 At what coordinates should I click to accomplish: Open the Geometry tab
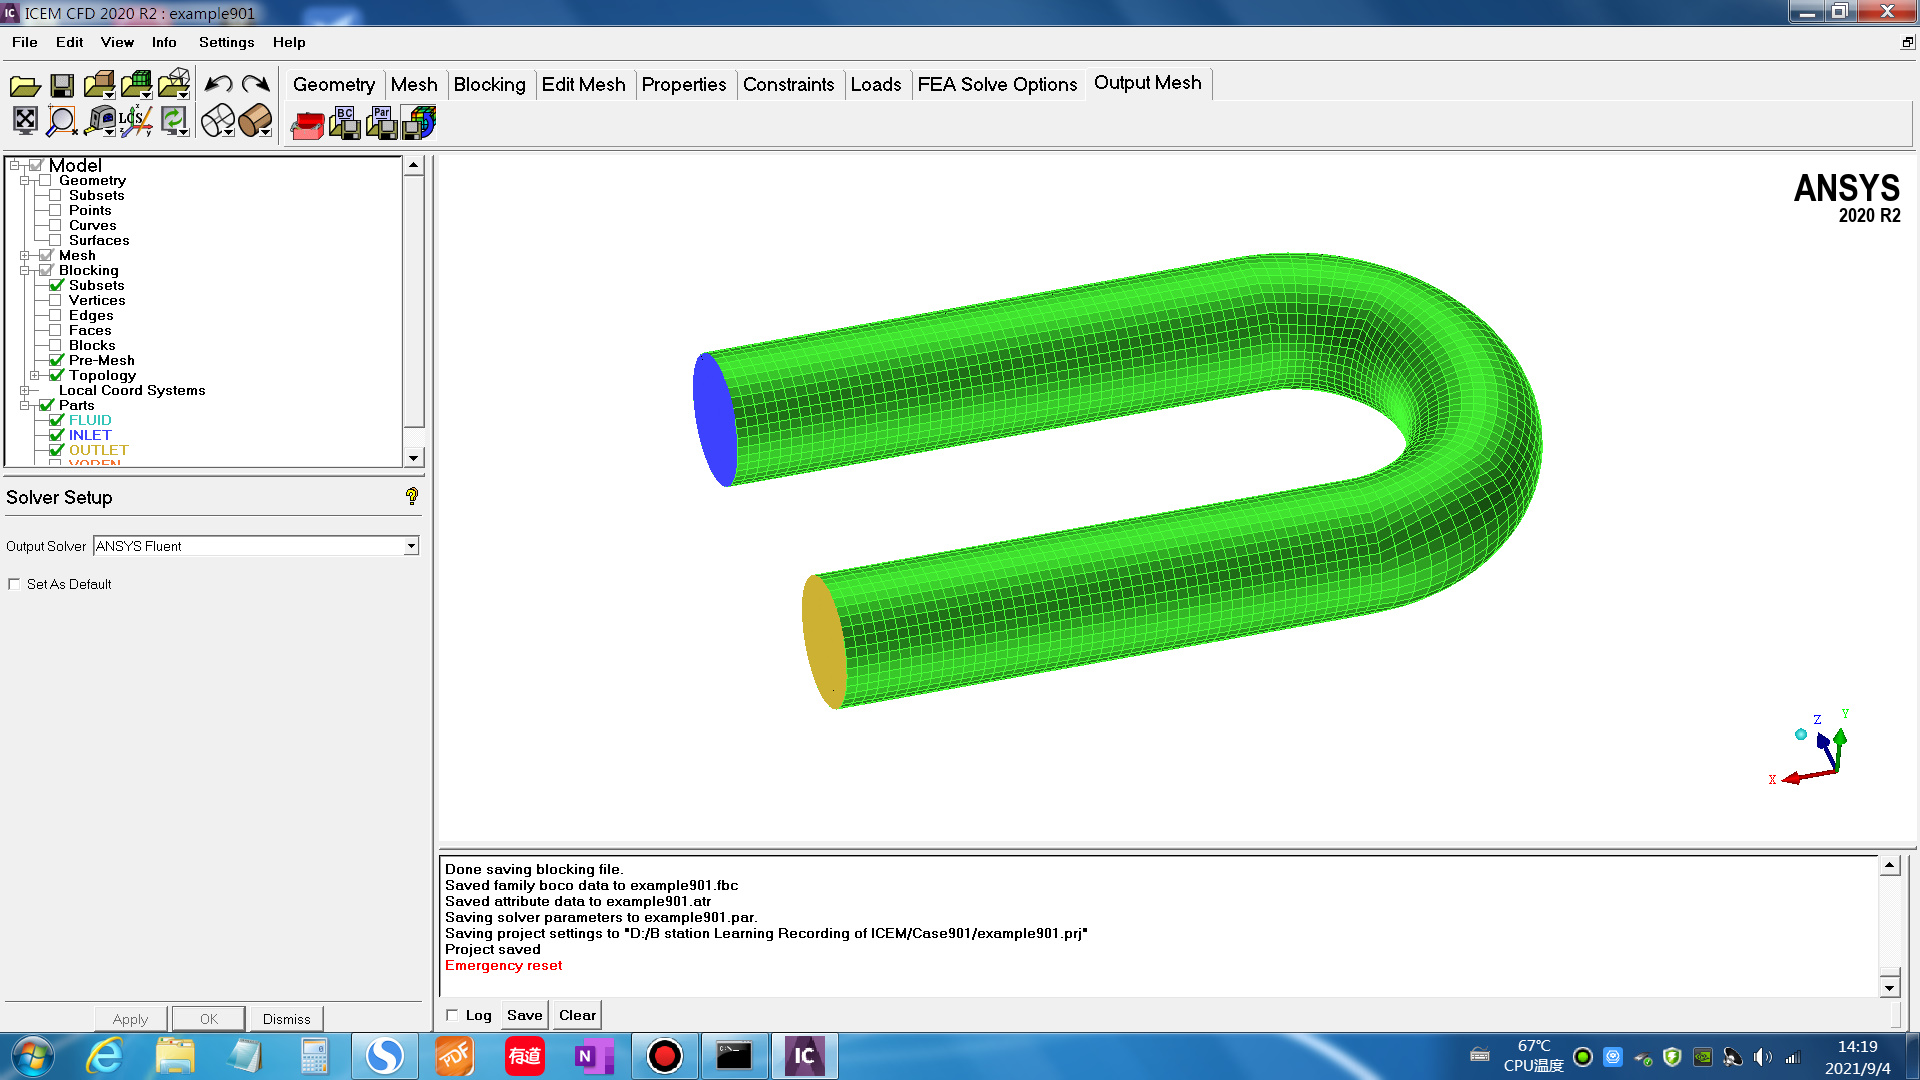[x=334, y=85]
